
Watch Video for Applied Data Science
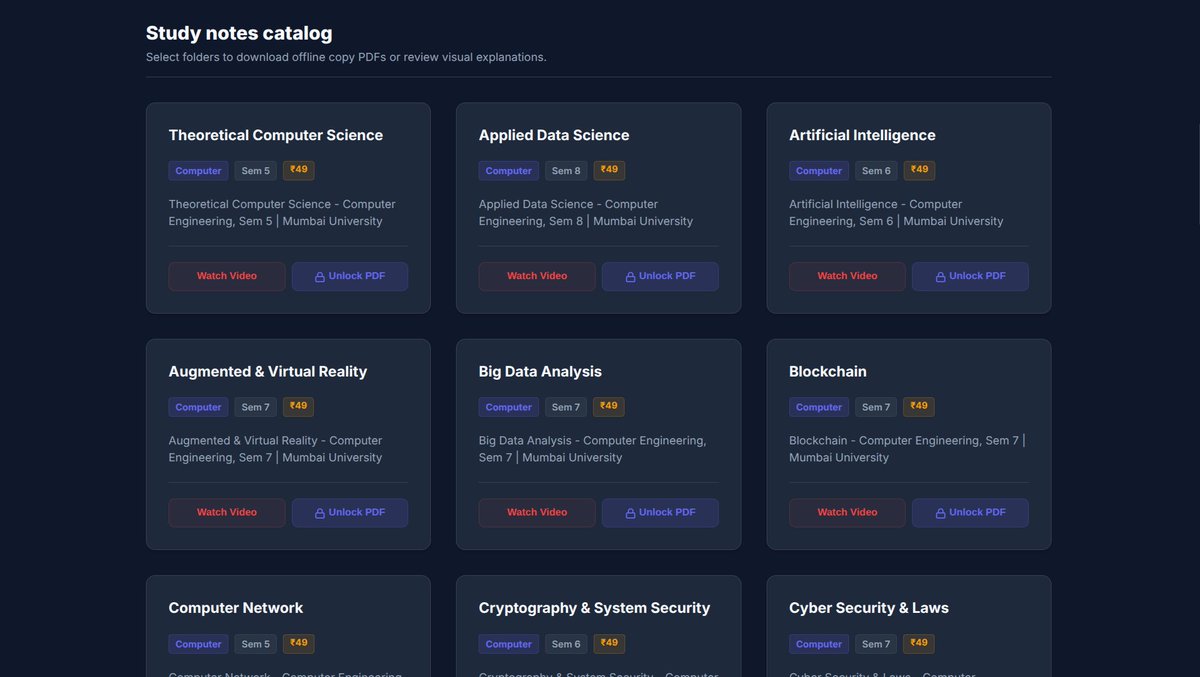click(537, 276)
